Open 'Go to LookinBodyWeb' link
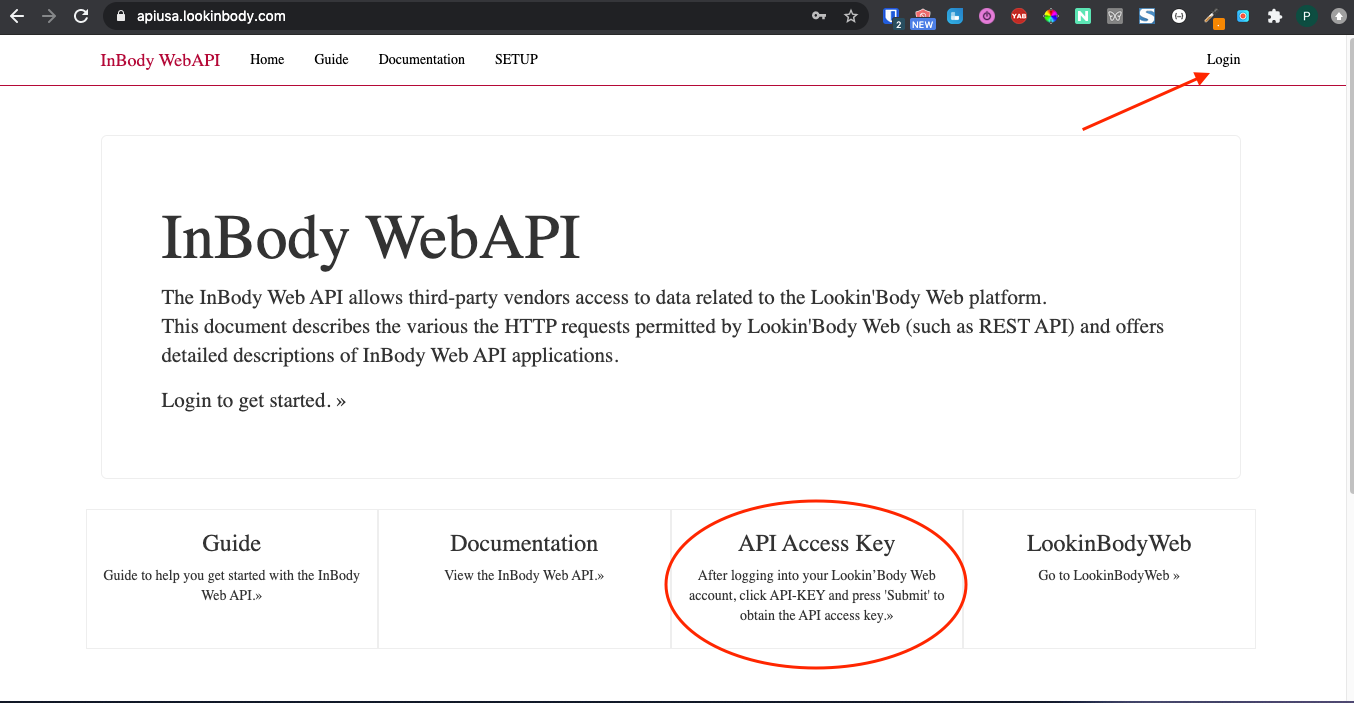 pyautogui.click(x=1108, y=576)
